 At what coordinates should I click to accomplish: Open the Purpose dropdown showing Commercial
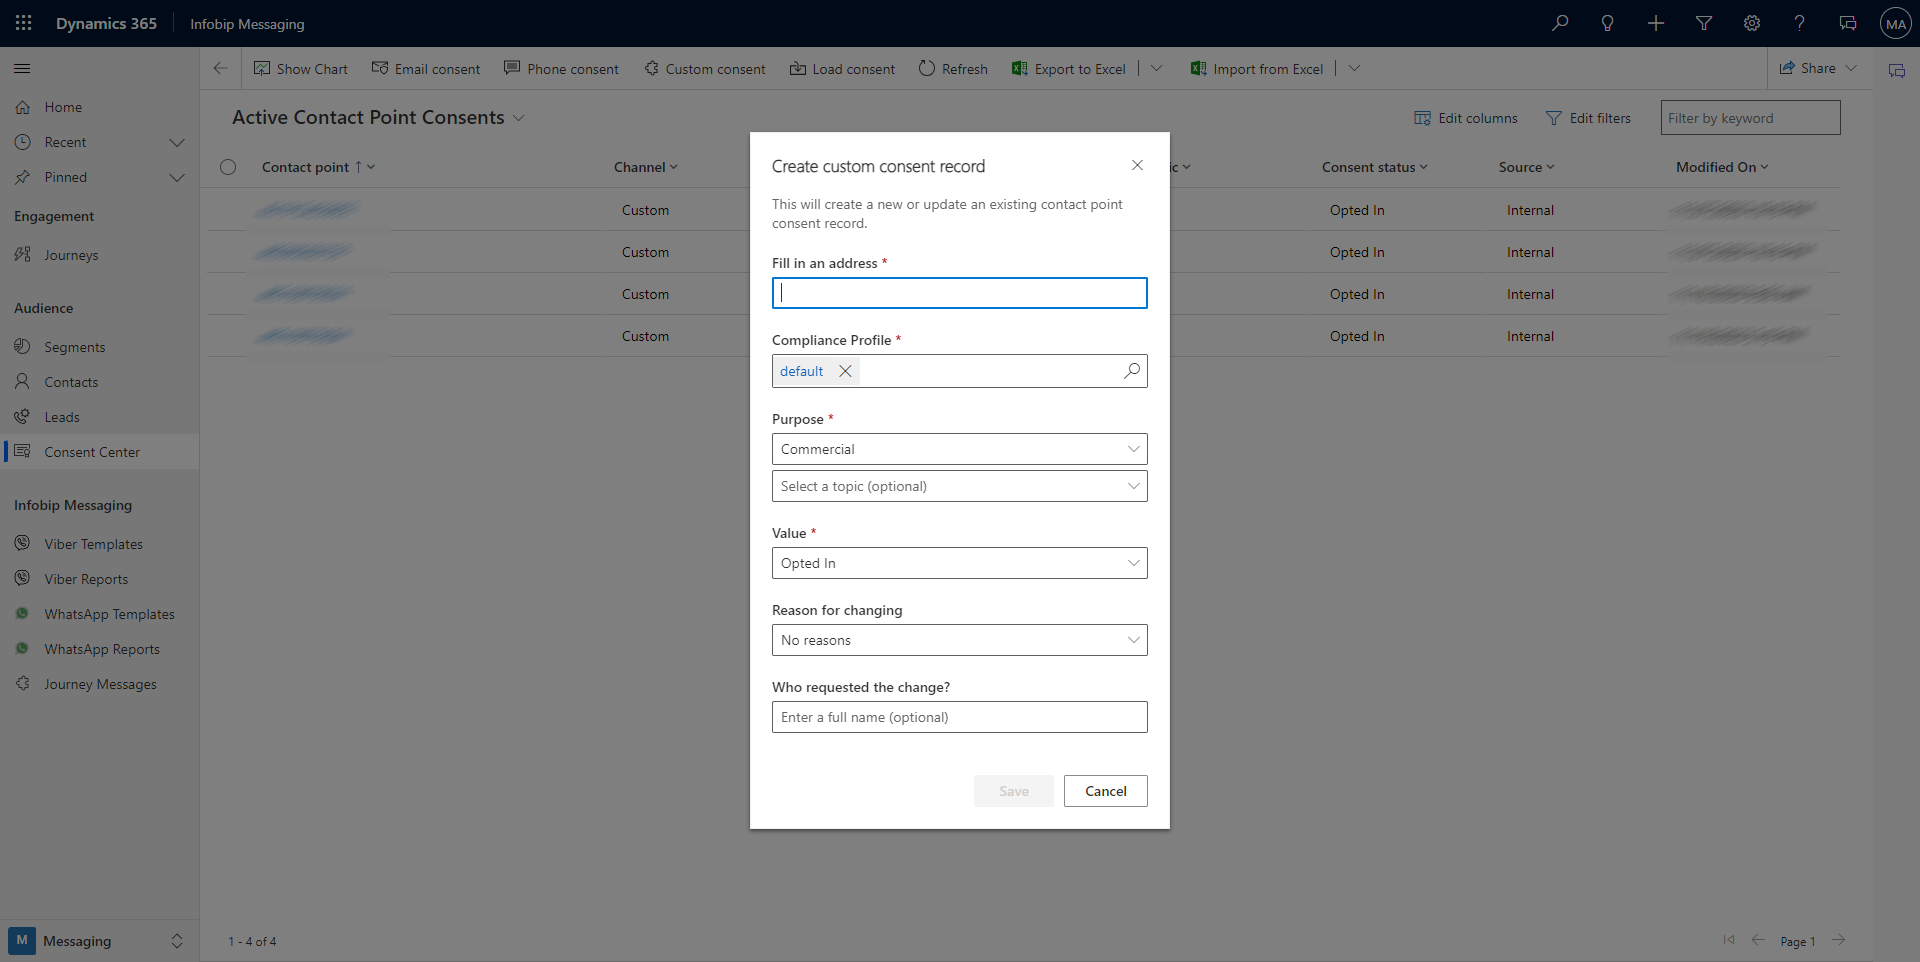[x=959, y=449]
